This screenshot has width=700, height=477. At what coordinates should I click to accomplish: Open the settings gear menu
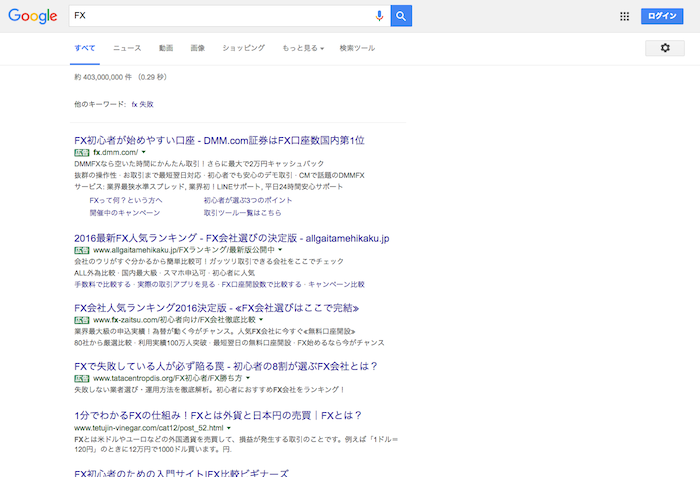(x=665, y=48)
